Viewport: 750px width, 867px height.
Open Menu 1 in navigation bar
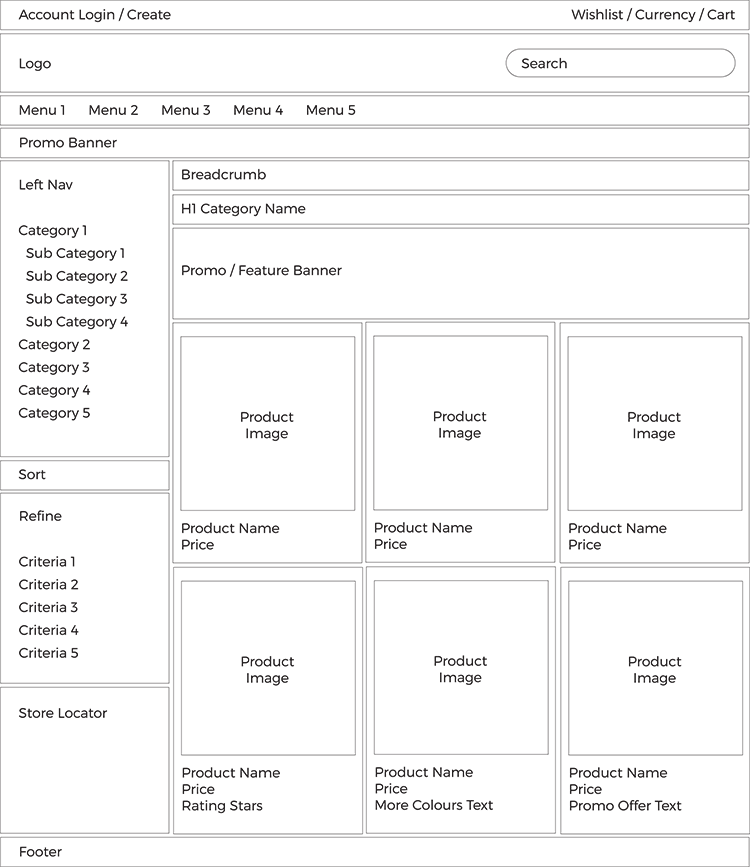click(42, 110)
